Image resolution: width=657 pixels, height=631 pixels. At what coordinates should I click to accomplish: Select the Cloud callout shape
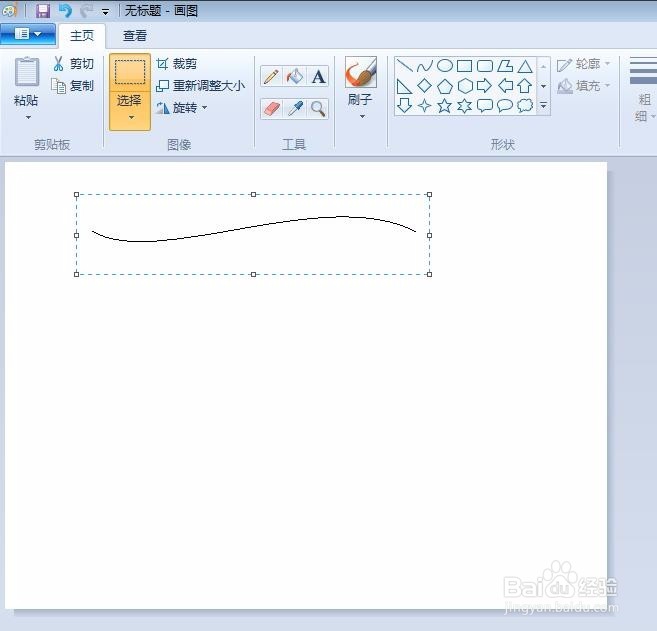click(x=525, y=105)
